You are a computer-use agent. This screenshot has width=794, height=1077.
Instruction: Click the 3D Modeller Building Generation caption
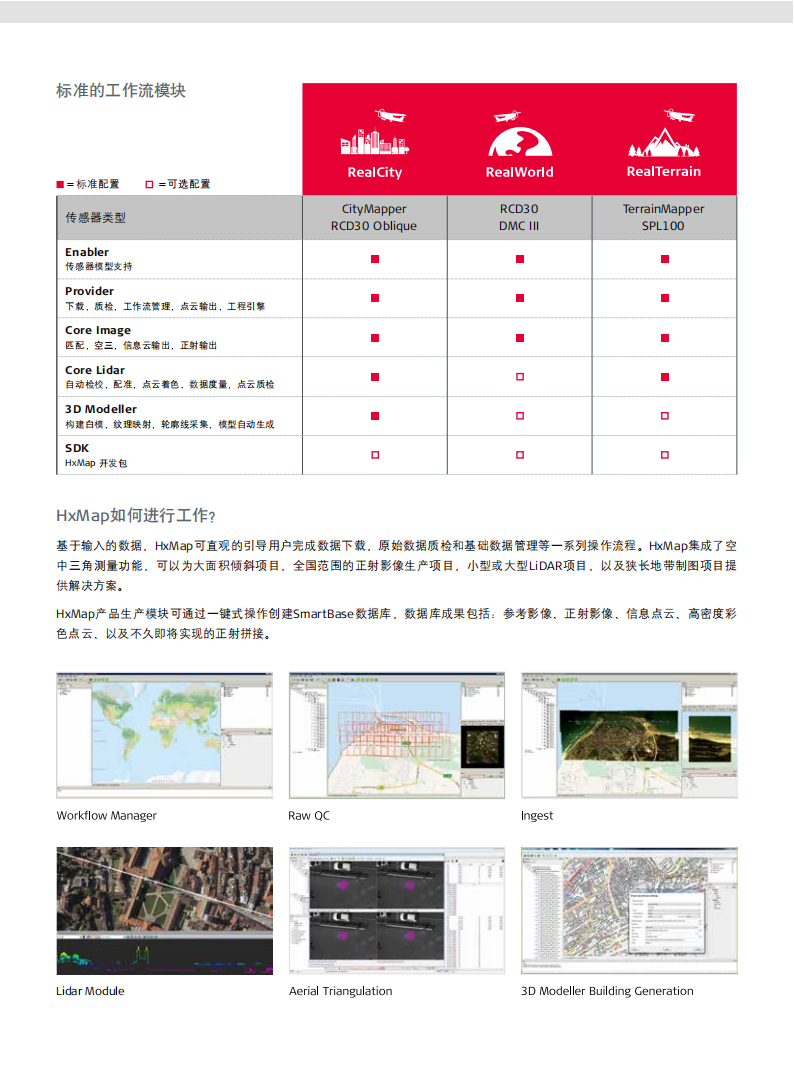pos(607,991)
